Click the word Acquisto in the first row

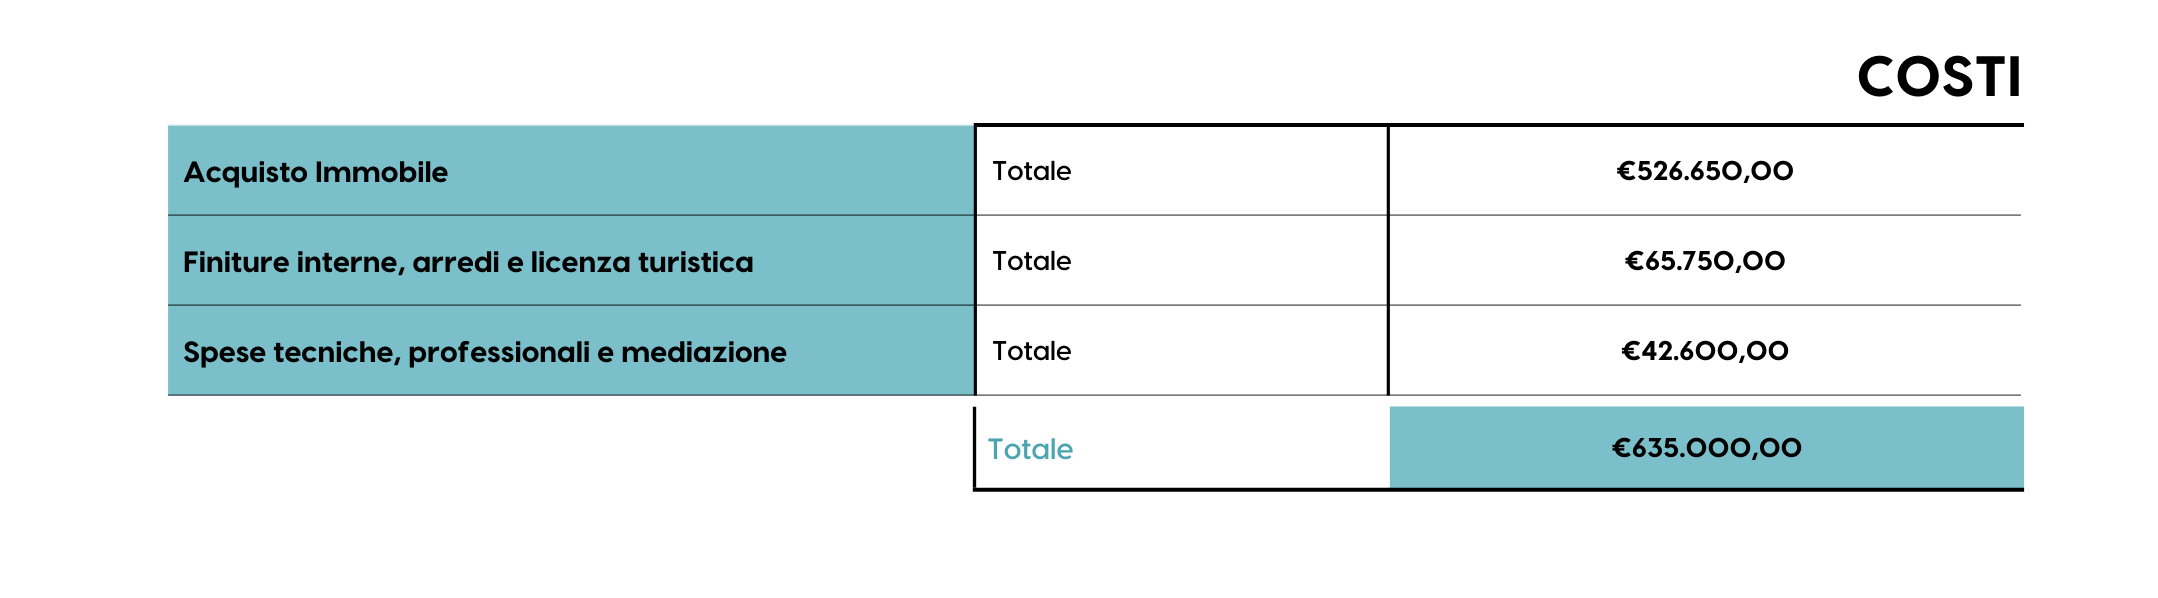pos(245,172)
